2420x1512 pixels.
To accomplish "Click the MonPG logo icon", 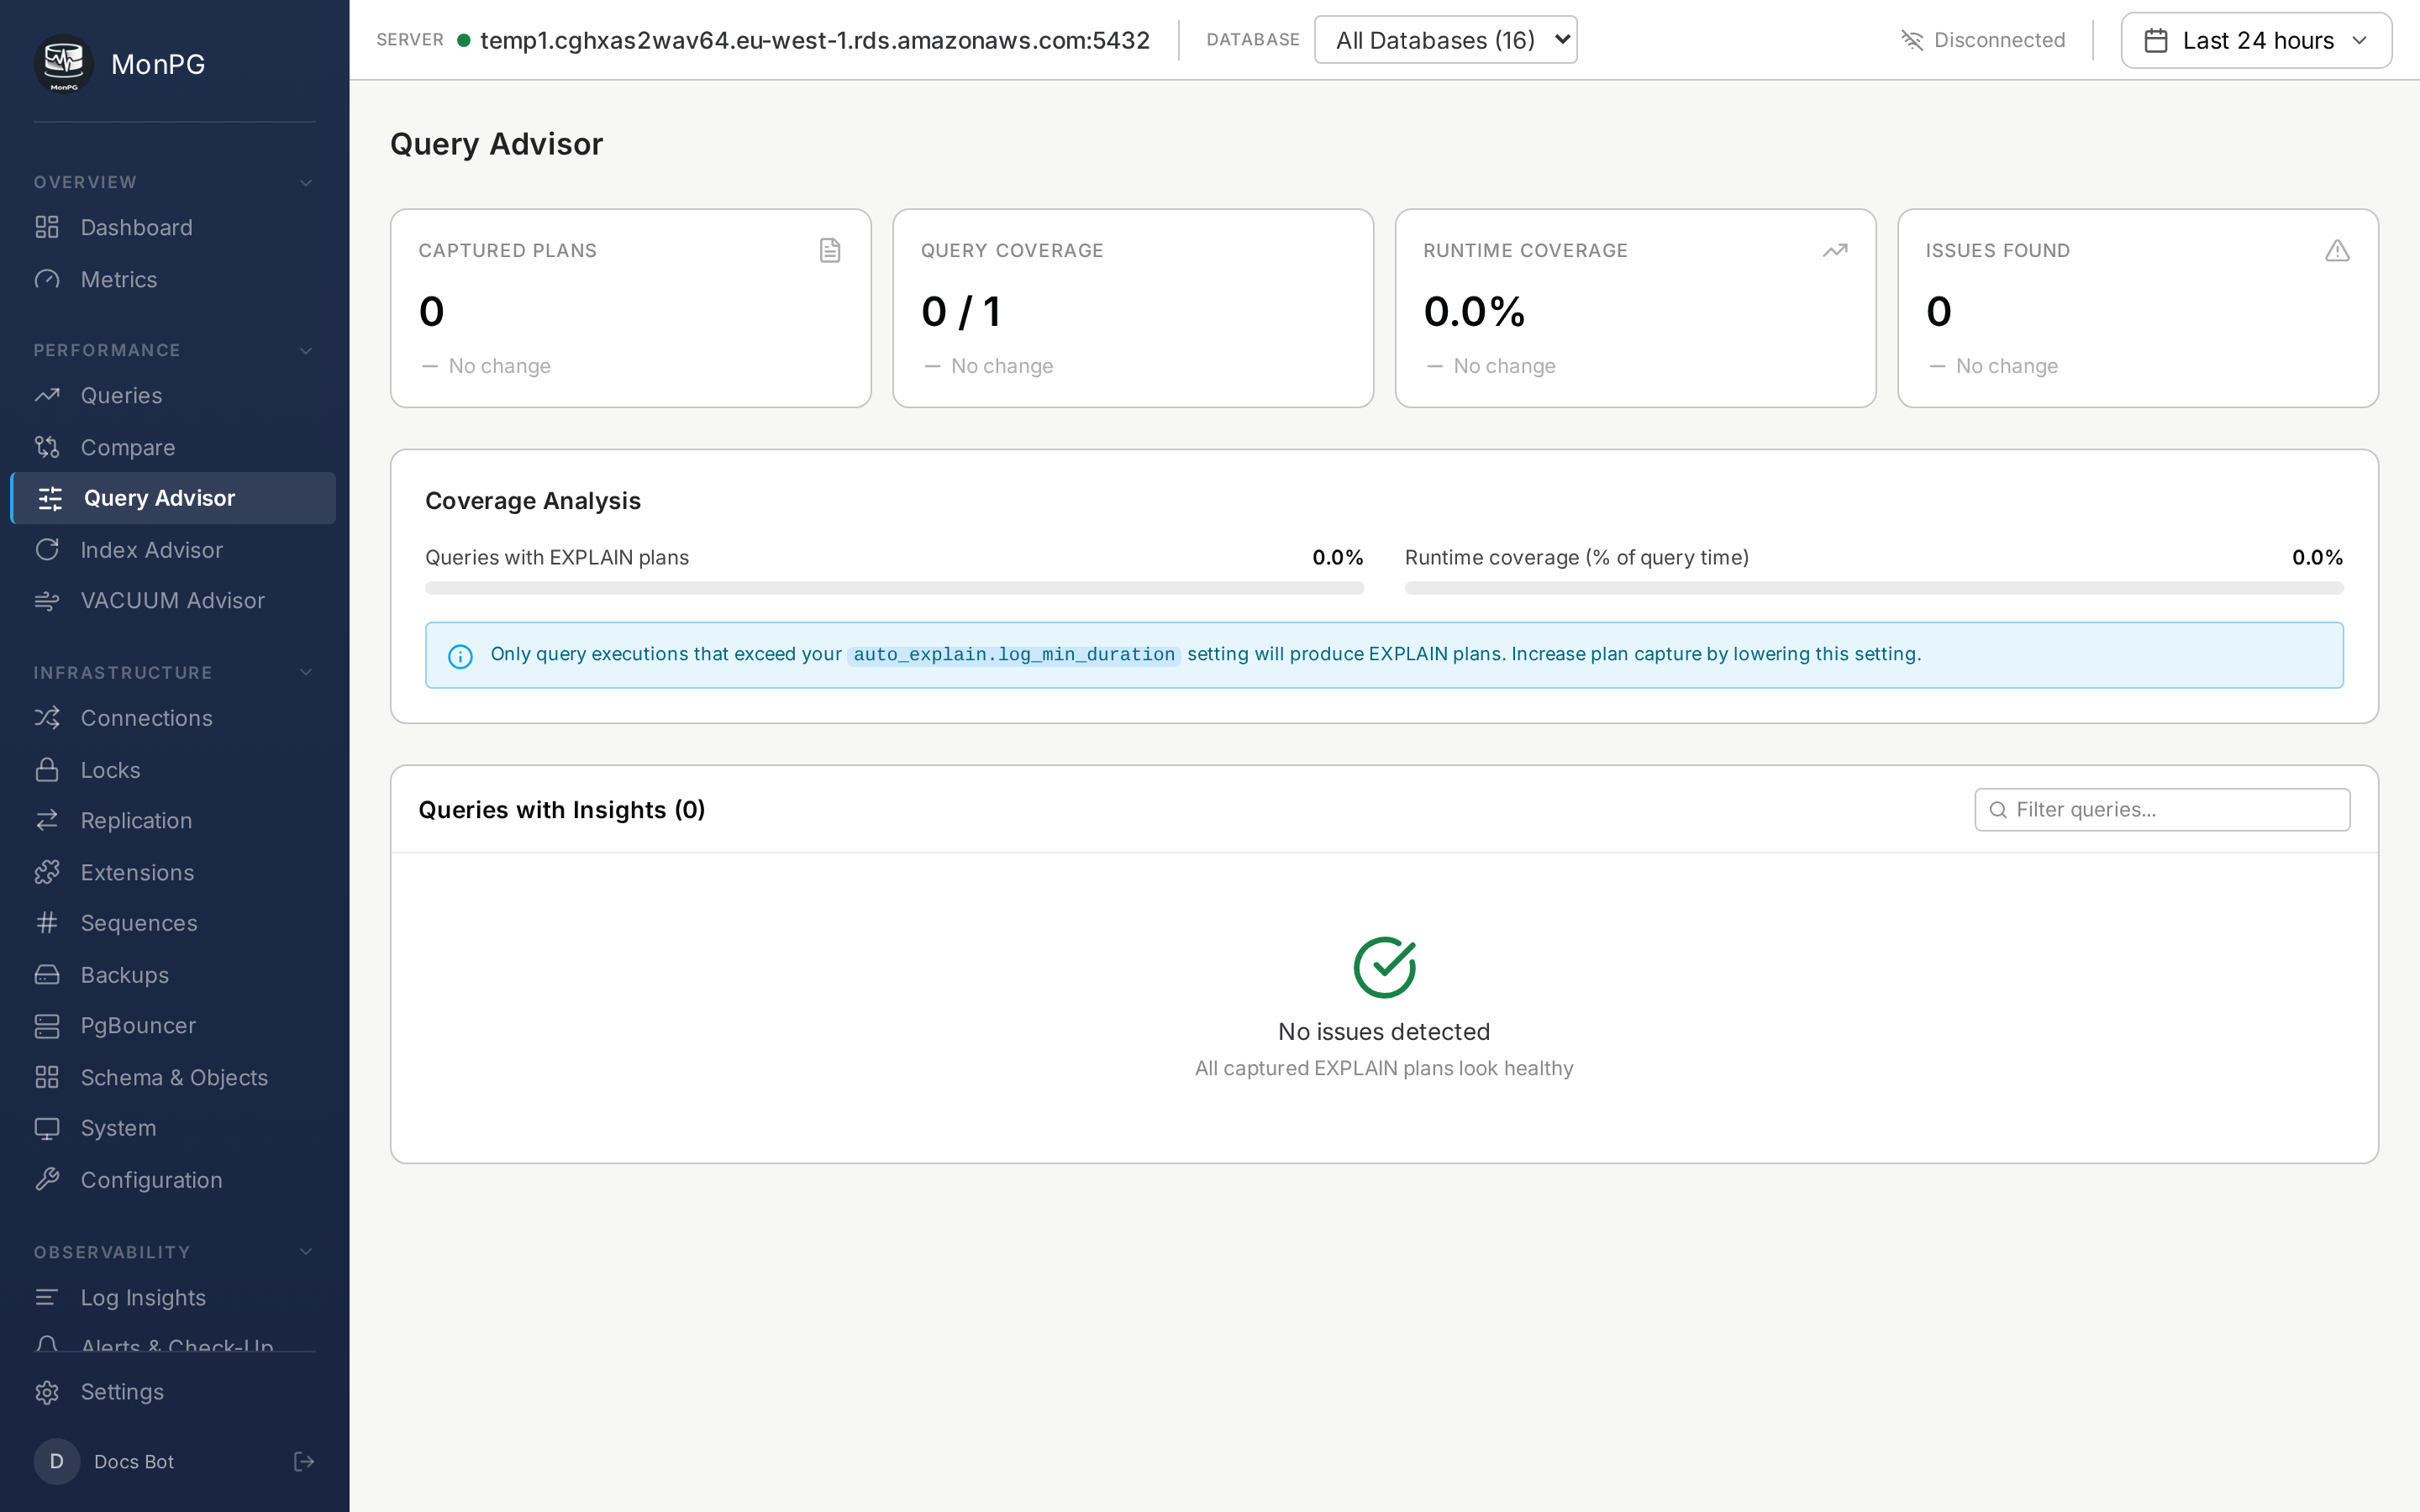I will tap(64, 64).
